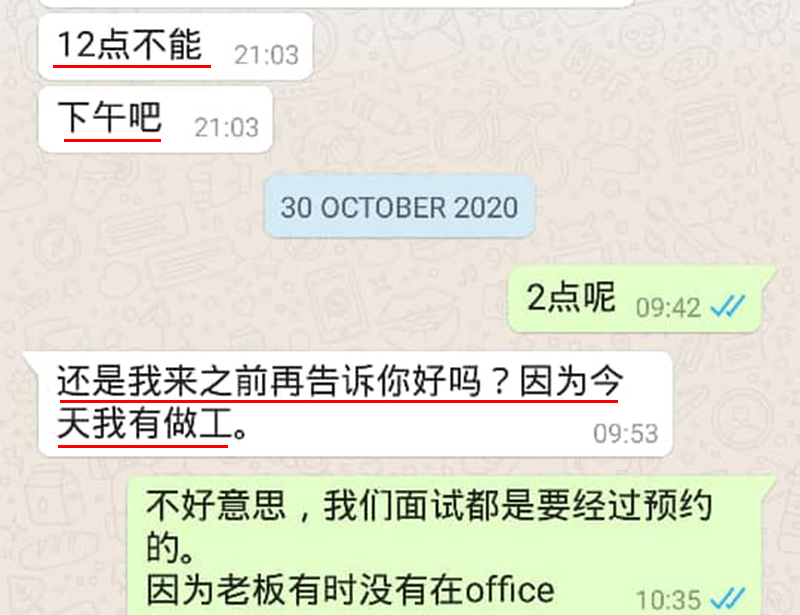
Task: Click the blue double-check beside 10:35
Action: click(x=728, y=599)
